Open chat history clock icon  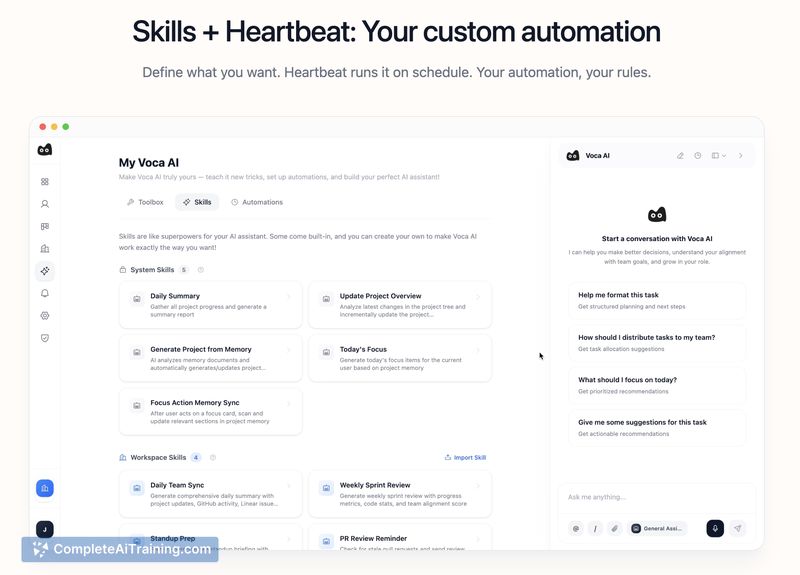pyautogui.click(x=697, y=156)
